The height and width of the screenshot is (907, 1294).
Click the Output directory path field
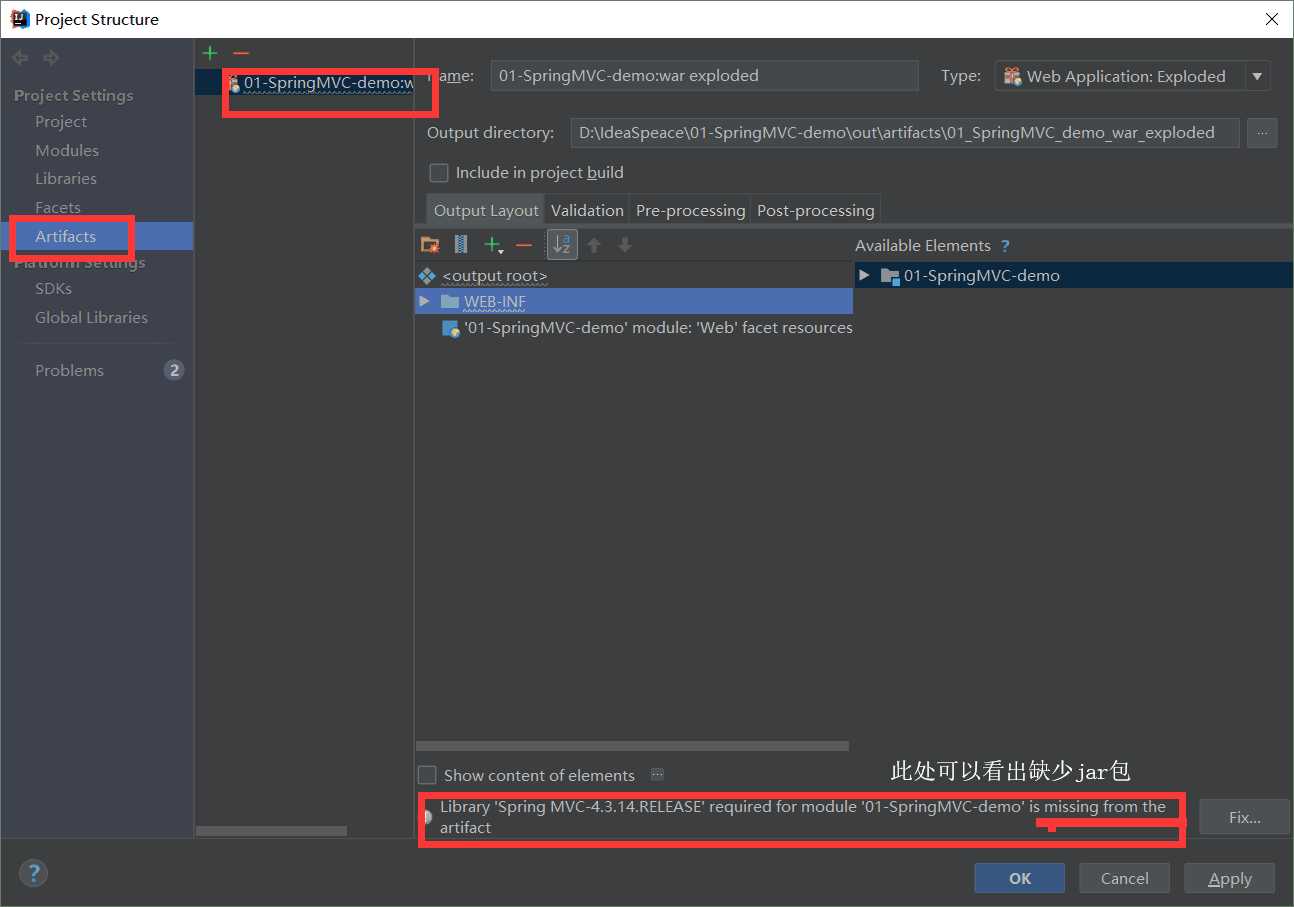pyautogui.click(x=904, y=133)
